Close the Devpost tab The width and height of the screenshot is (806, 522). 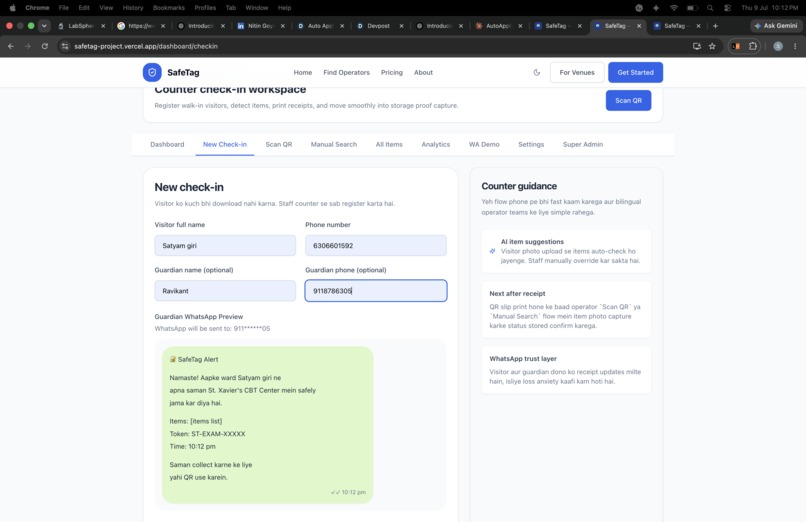[401, 26]
